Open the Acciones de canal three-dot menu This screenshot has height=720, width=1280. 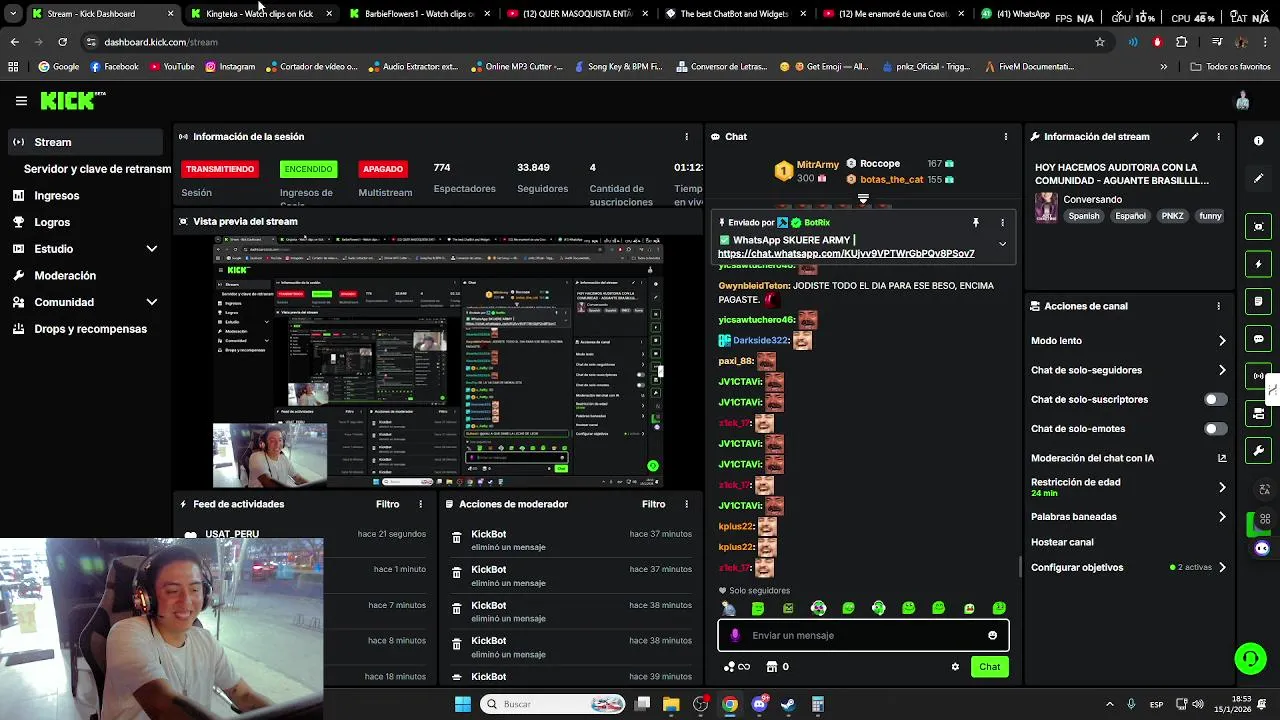click(x=1218, y=306)
